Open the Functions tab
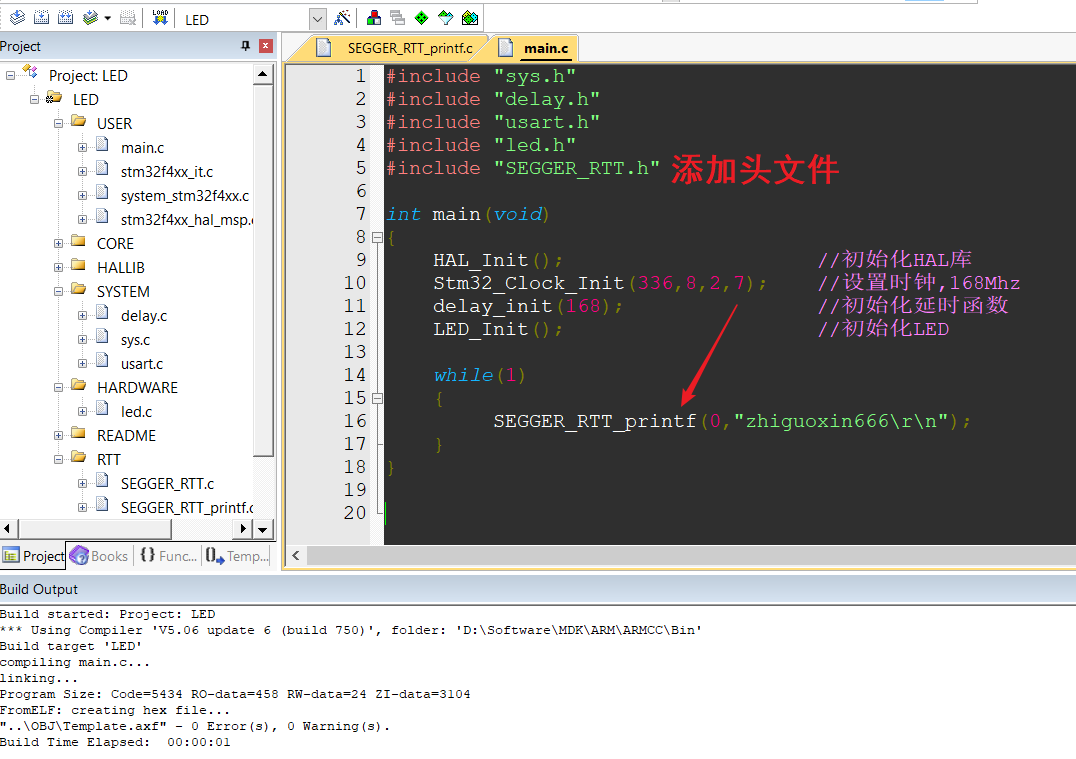This screenshot has height=759, width=1076. [168, 556]
